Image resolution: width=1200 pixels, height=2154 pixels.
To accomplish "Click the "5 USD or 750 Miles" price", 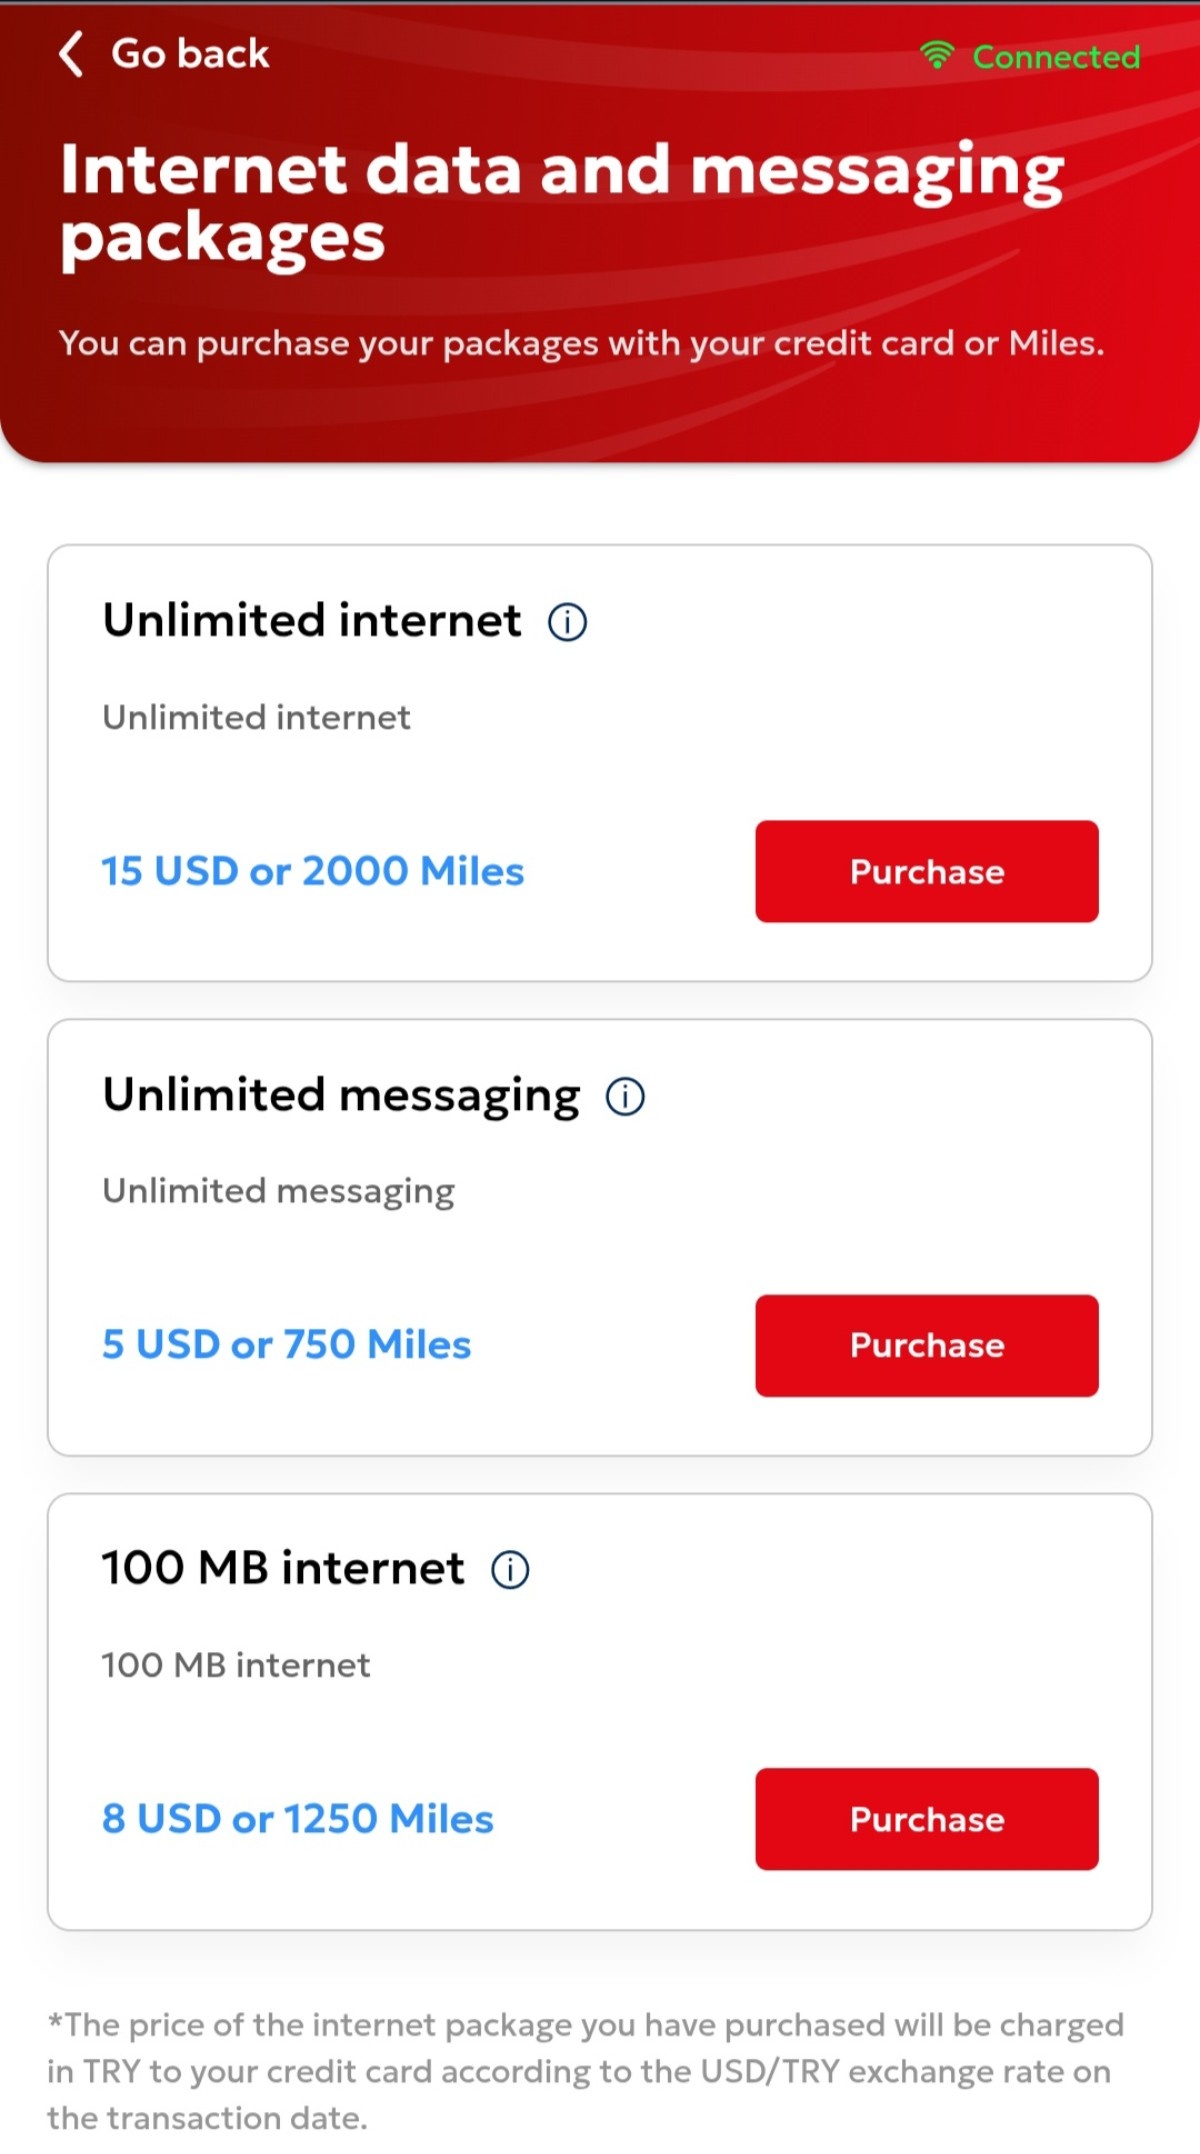I will tap(286, 1345).
